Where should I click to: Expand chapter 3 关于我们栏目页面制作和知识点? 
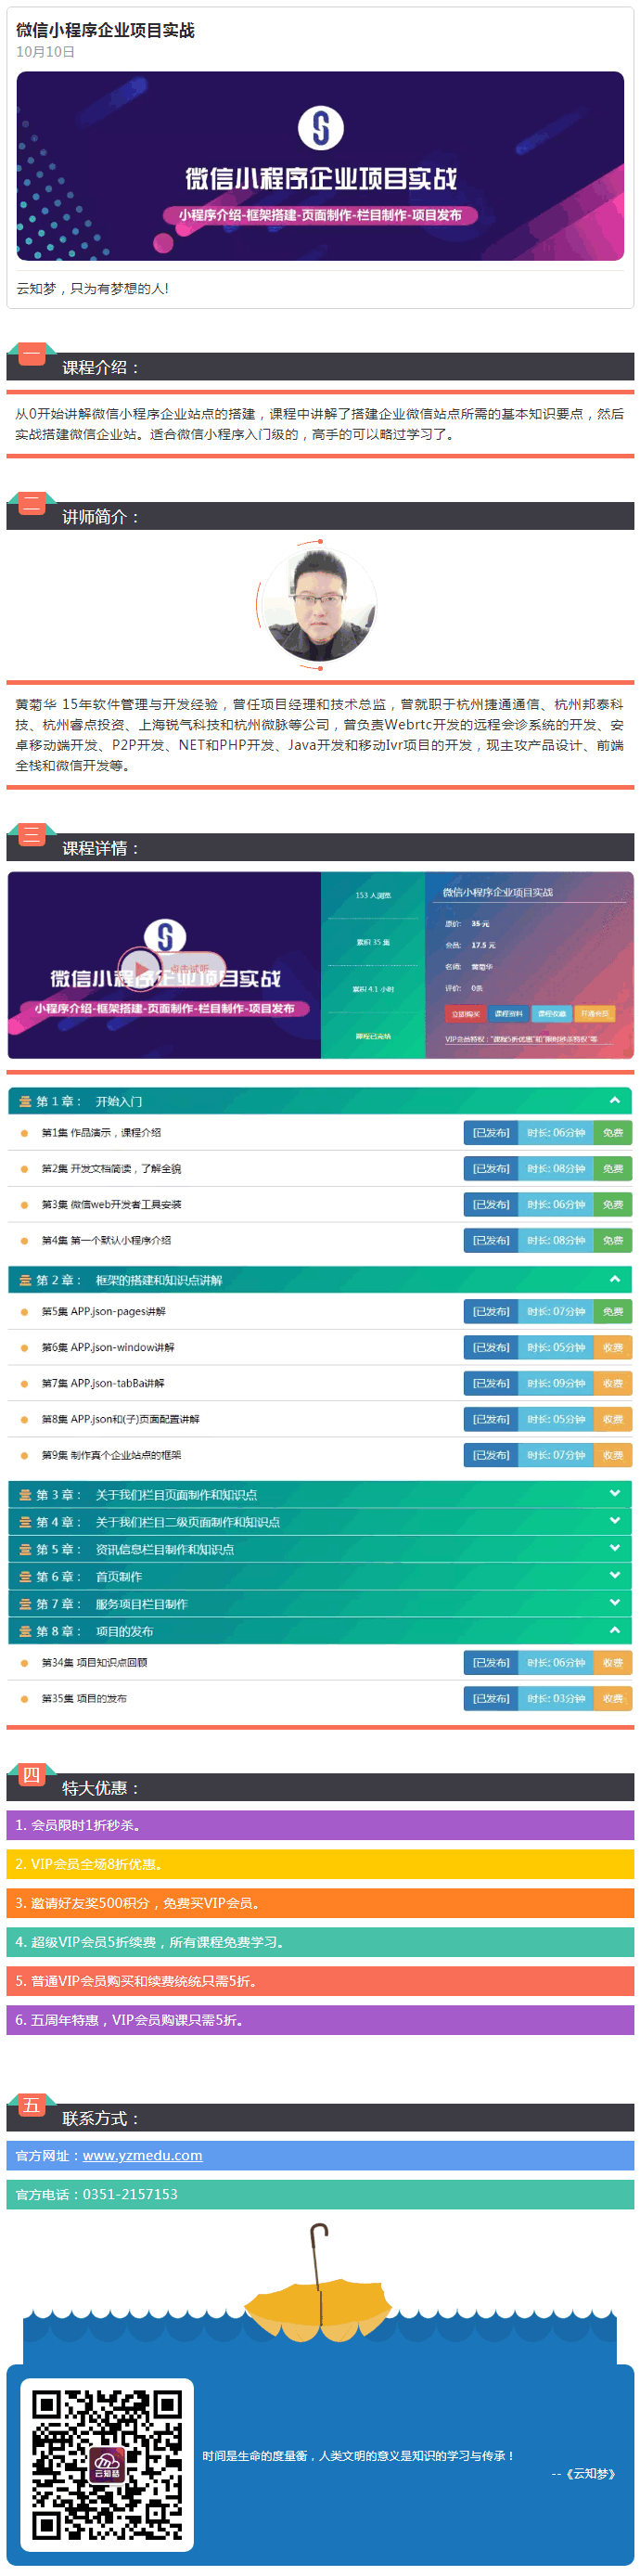coord(615,1493)
